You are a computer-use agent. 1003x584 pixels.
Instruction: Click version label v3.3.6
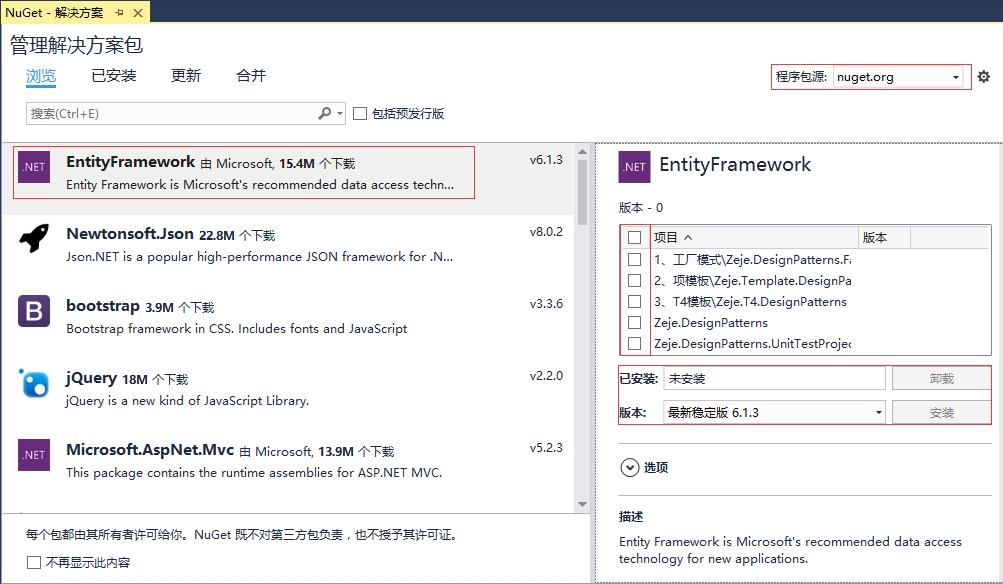[546, 304]
